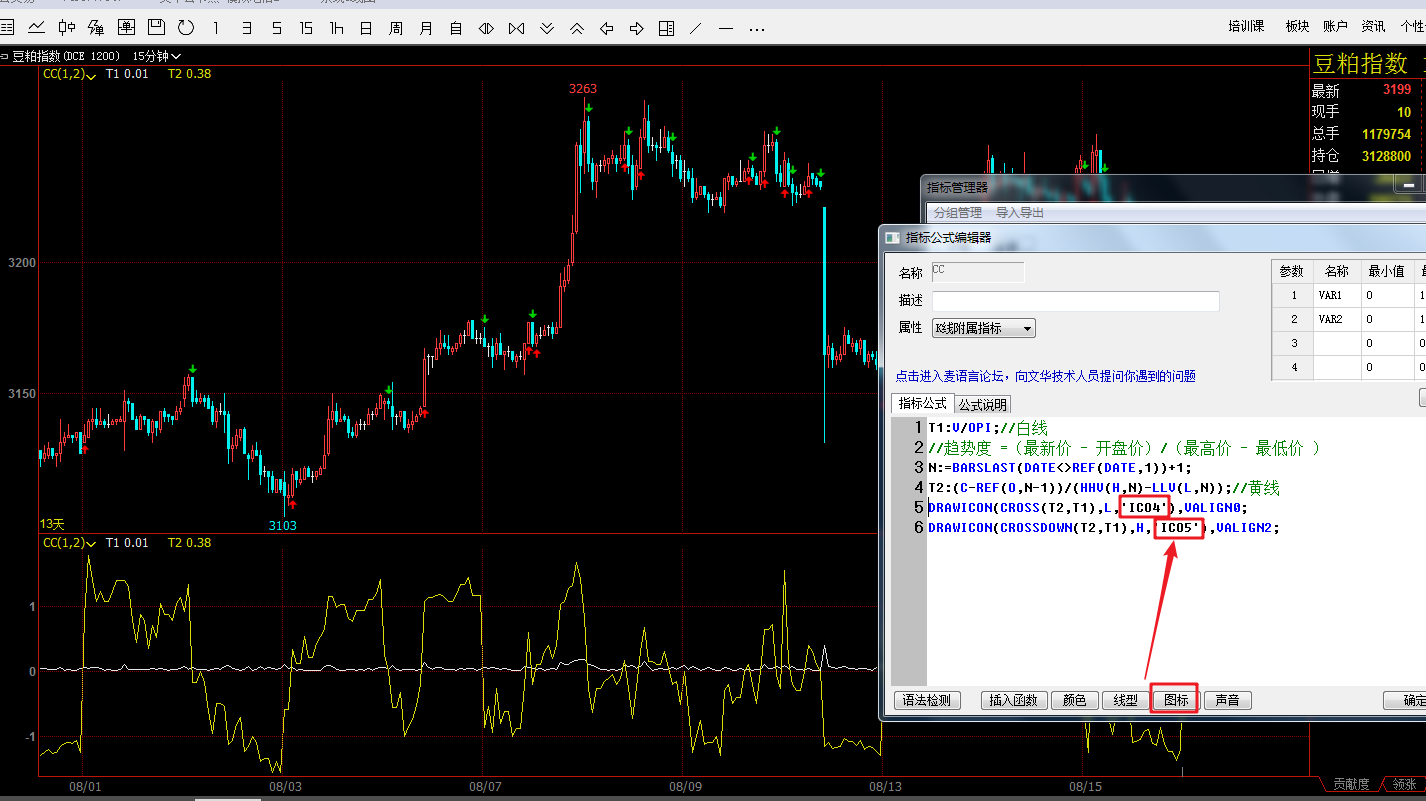Click the 插入函数 button
The height and width of the screenshot is (801, 1426).
click(x=1013, y=700)
